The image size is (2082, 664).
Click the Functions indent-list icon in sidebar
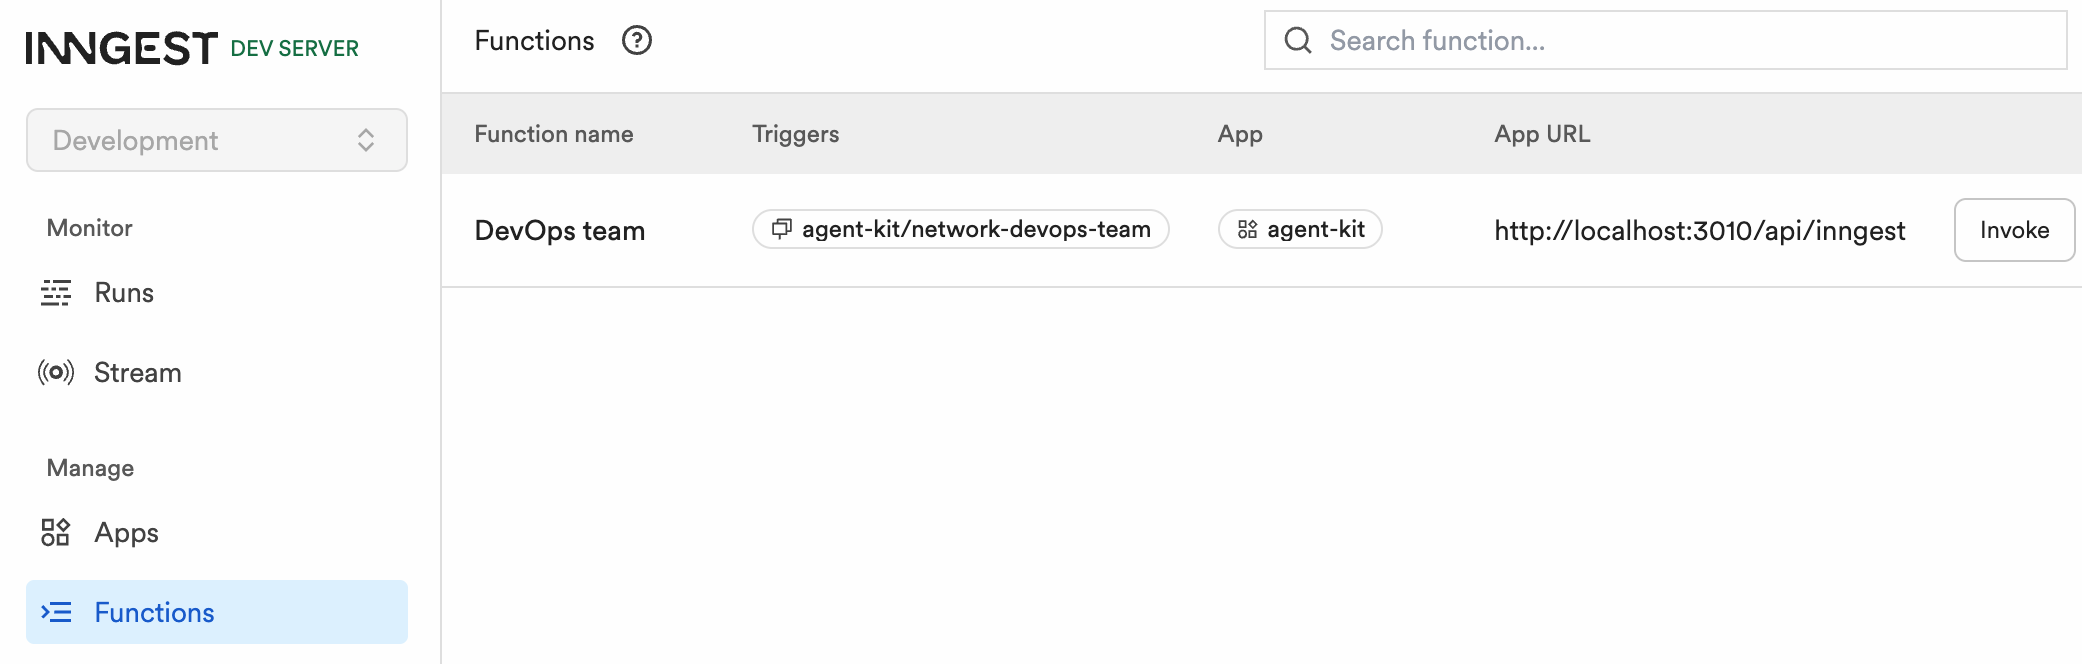(56, 612)
